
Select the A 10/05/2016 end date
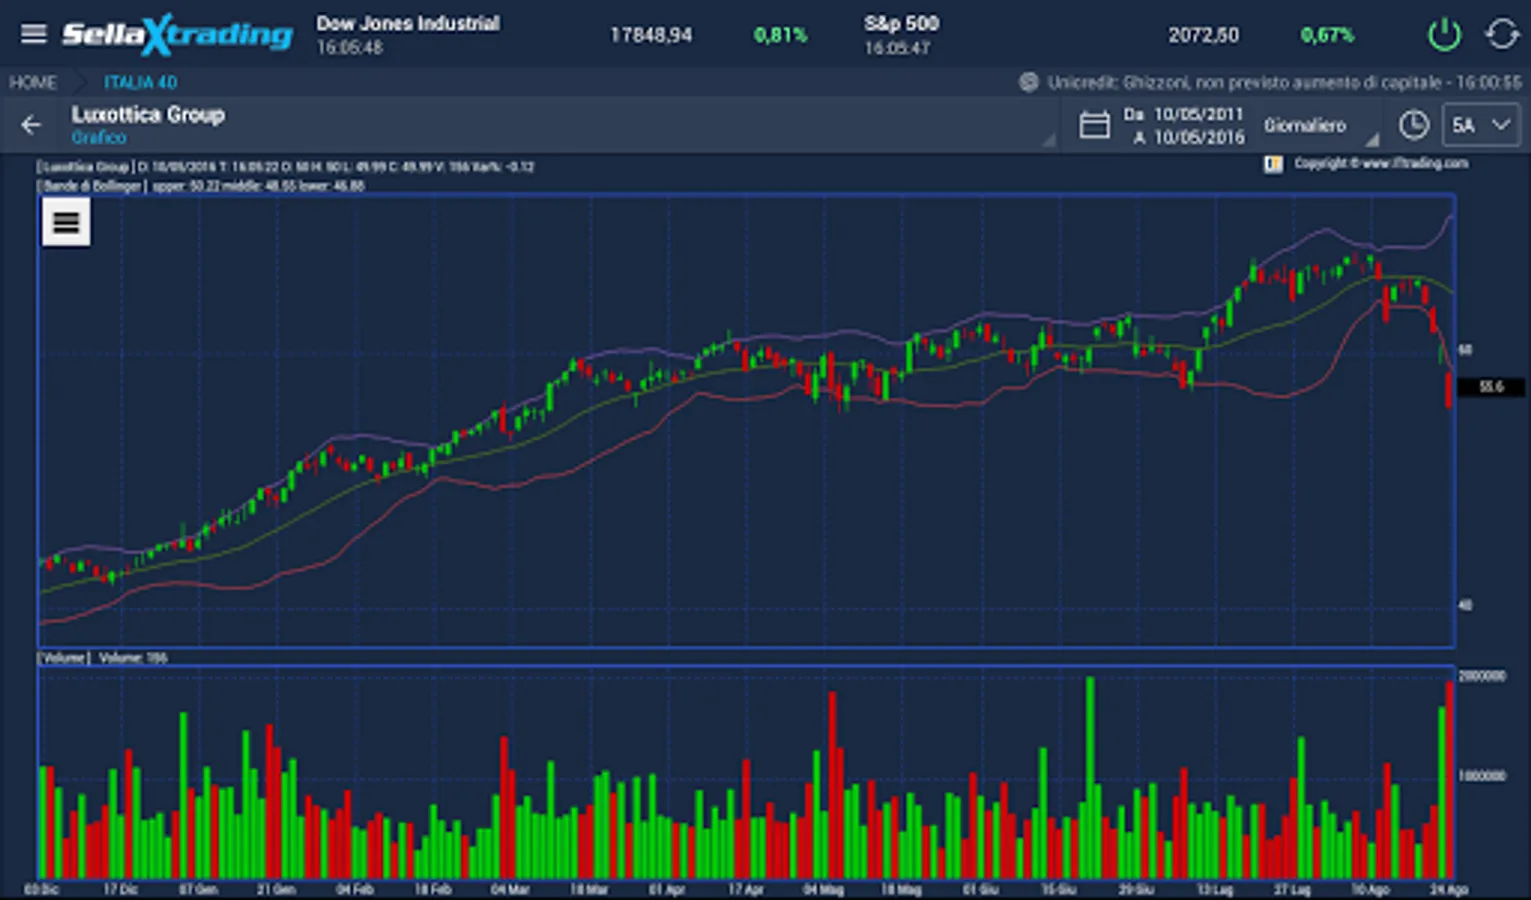tap(1189, 137)
